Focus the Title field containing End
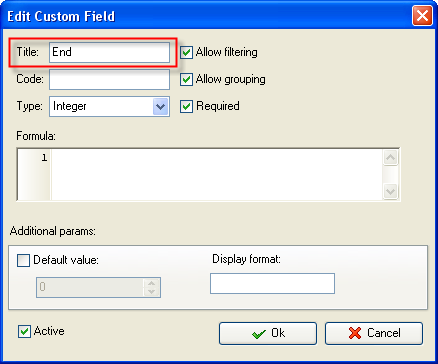 click(x=109, y=53)
